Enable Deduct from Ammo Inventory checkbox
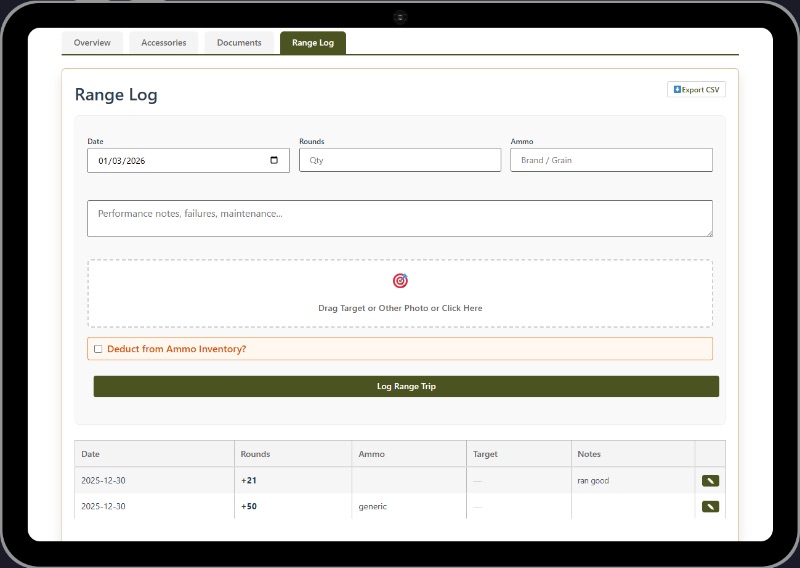The height and width of the screenshot is (568, 800). coord(98,349)
